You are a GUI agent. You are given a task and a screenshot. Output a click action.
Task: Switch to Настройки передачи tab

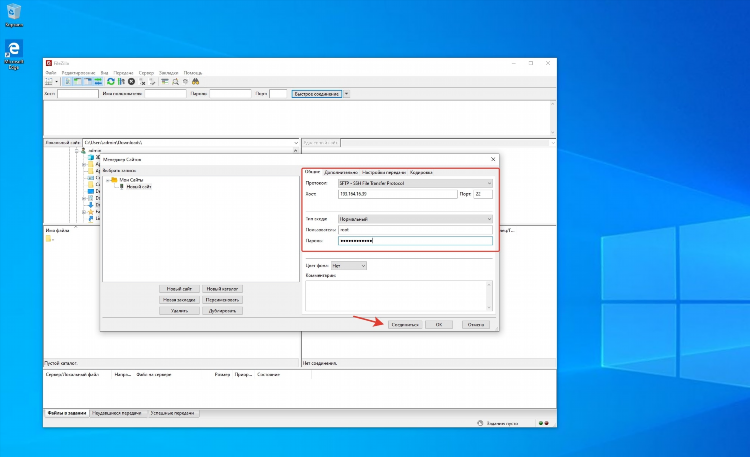(x=384, y=172)
